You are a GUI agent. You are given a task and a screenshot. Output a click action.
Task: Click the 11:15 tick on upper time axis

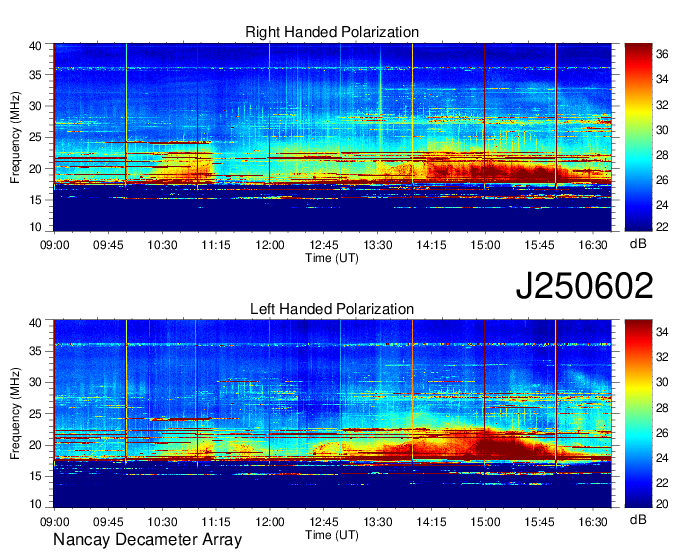[216, 245]
